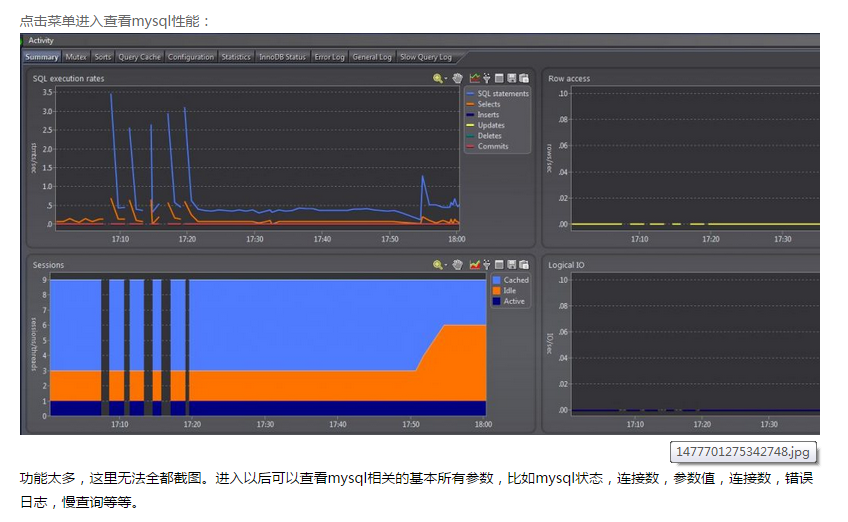Click the table view icon in SQL execution rates
Viewport: 848px width, 522px height.
499,78
